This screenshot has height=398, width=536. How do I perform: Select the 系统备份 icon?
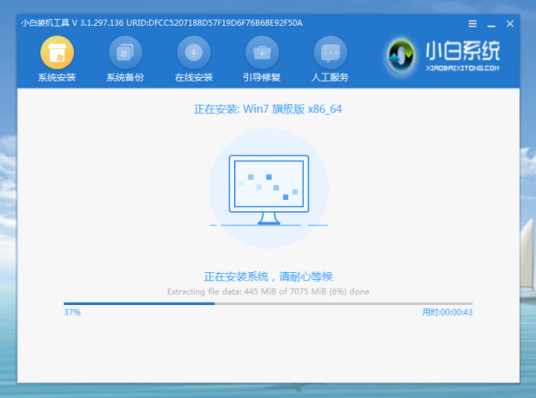click(x=125, y=53)
